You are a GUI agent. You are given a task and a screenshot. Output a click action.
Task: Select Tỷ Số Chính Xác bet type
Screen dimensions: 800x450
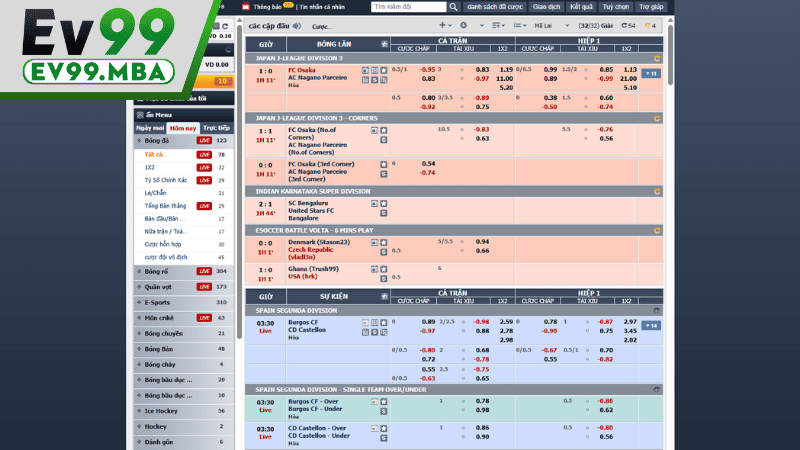(166, 180)
